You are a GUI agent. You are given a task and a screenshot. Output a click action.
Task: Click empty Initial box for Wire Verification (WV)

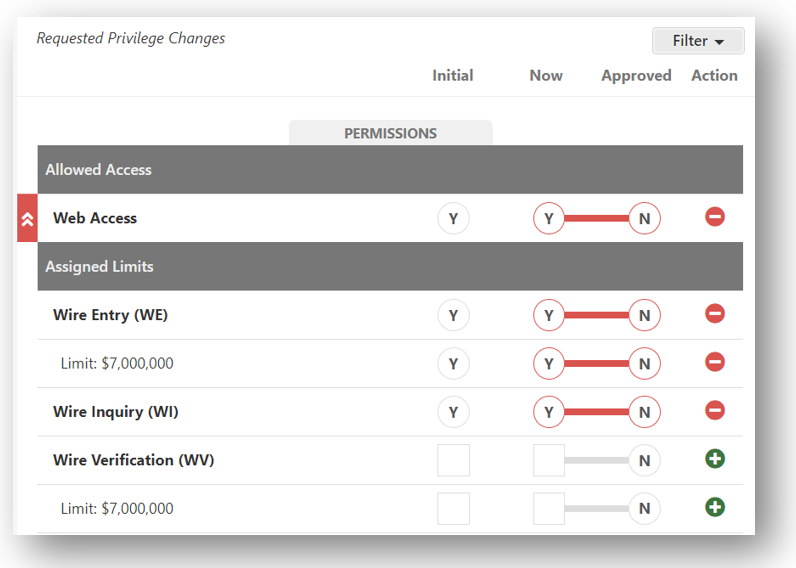coord(453,460)
